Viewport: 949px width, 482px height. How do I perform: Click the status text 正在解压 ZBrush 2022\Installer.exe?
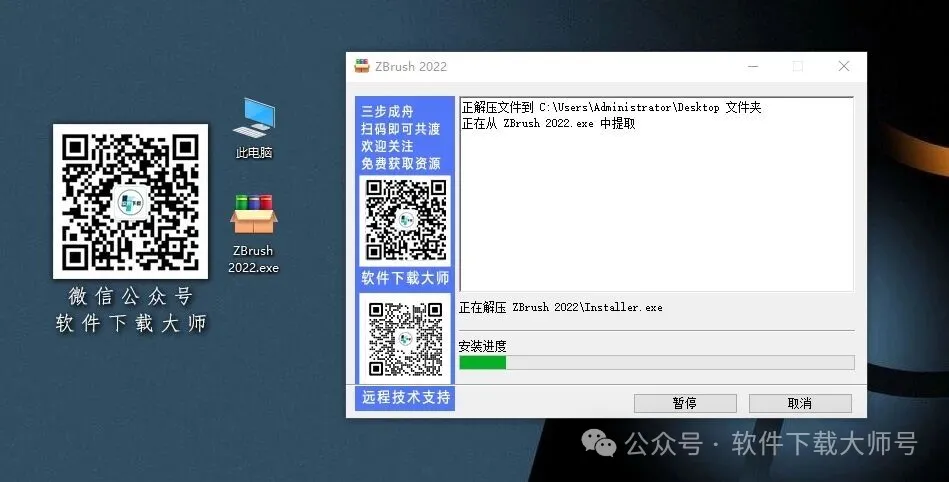coord(560,308)
